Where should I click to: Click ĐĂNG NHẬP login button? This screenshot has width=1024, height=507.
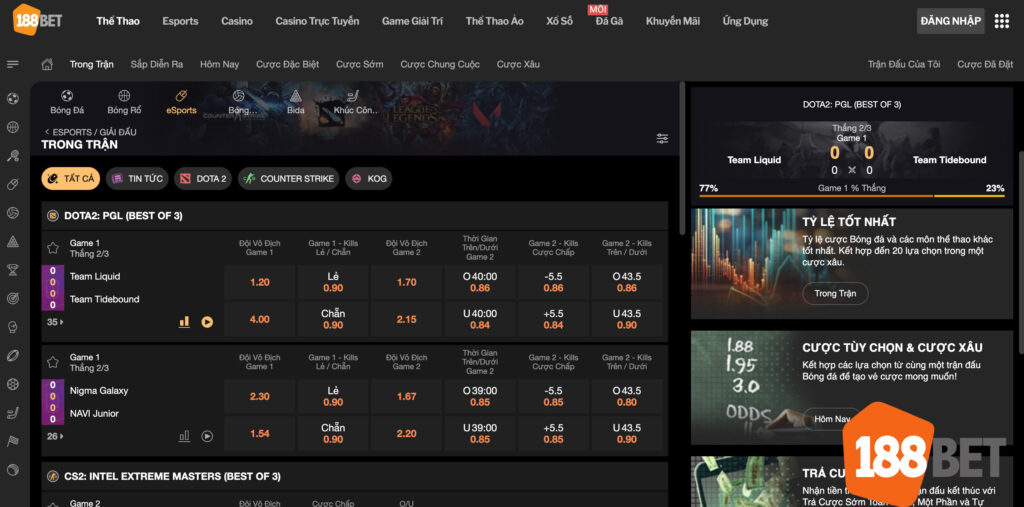pos(951,21)
